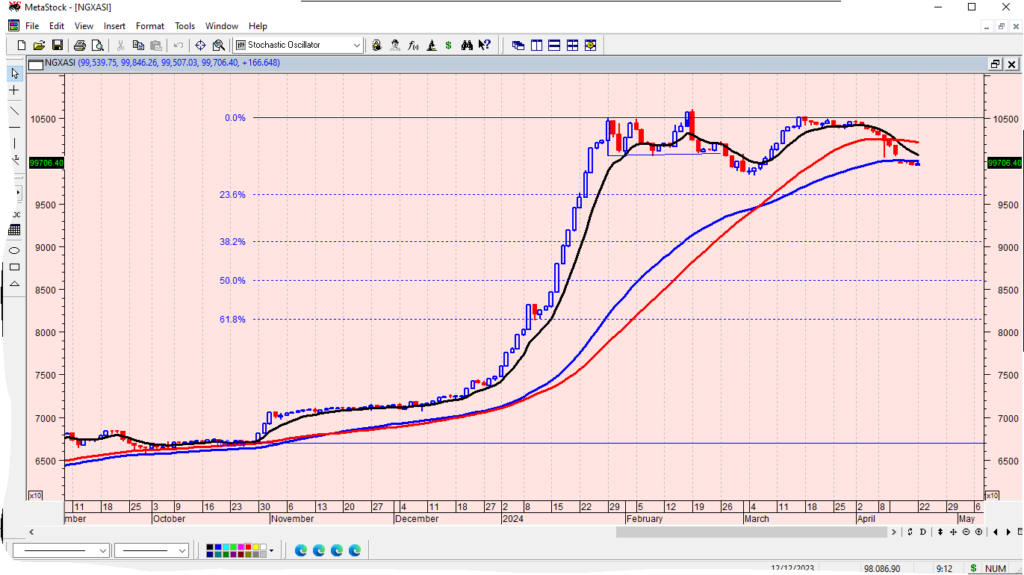This screenshot has height=575, width=1024.
Task: Click the NGXASI chart title bar
Action: pyautogui.click(x=500, y=63)
